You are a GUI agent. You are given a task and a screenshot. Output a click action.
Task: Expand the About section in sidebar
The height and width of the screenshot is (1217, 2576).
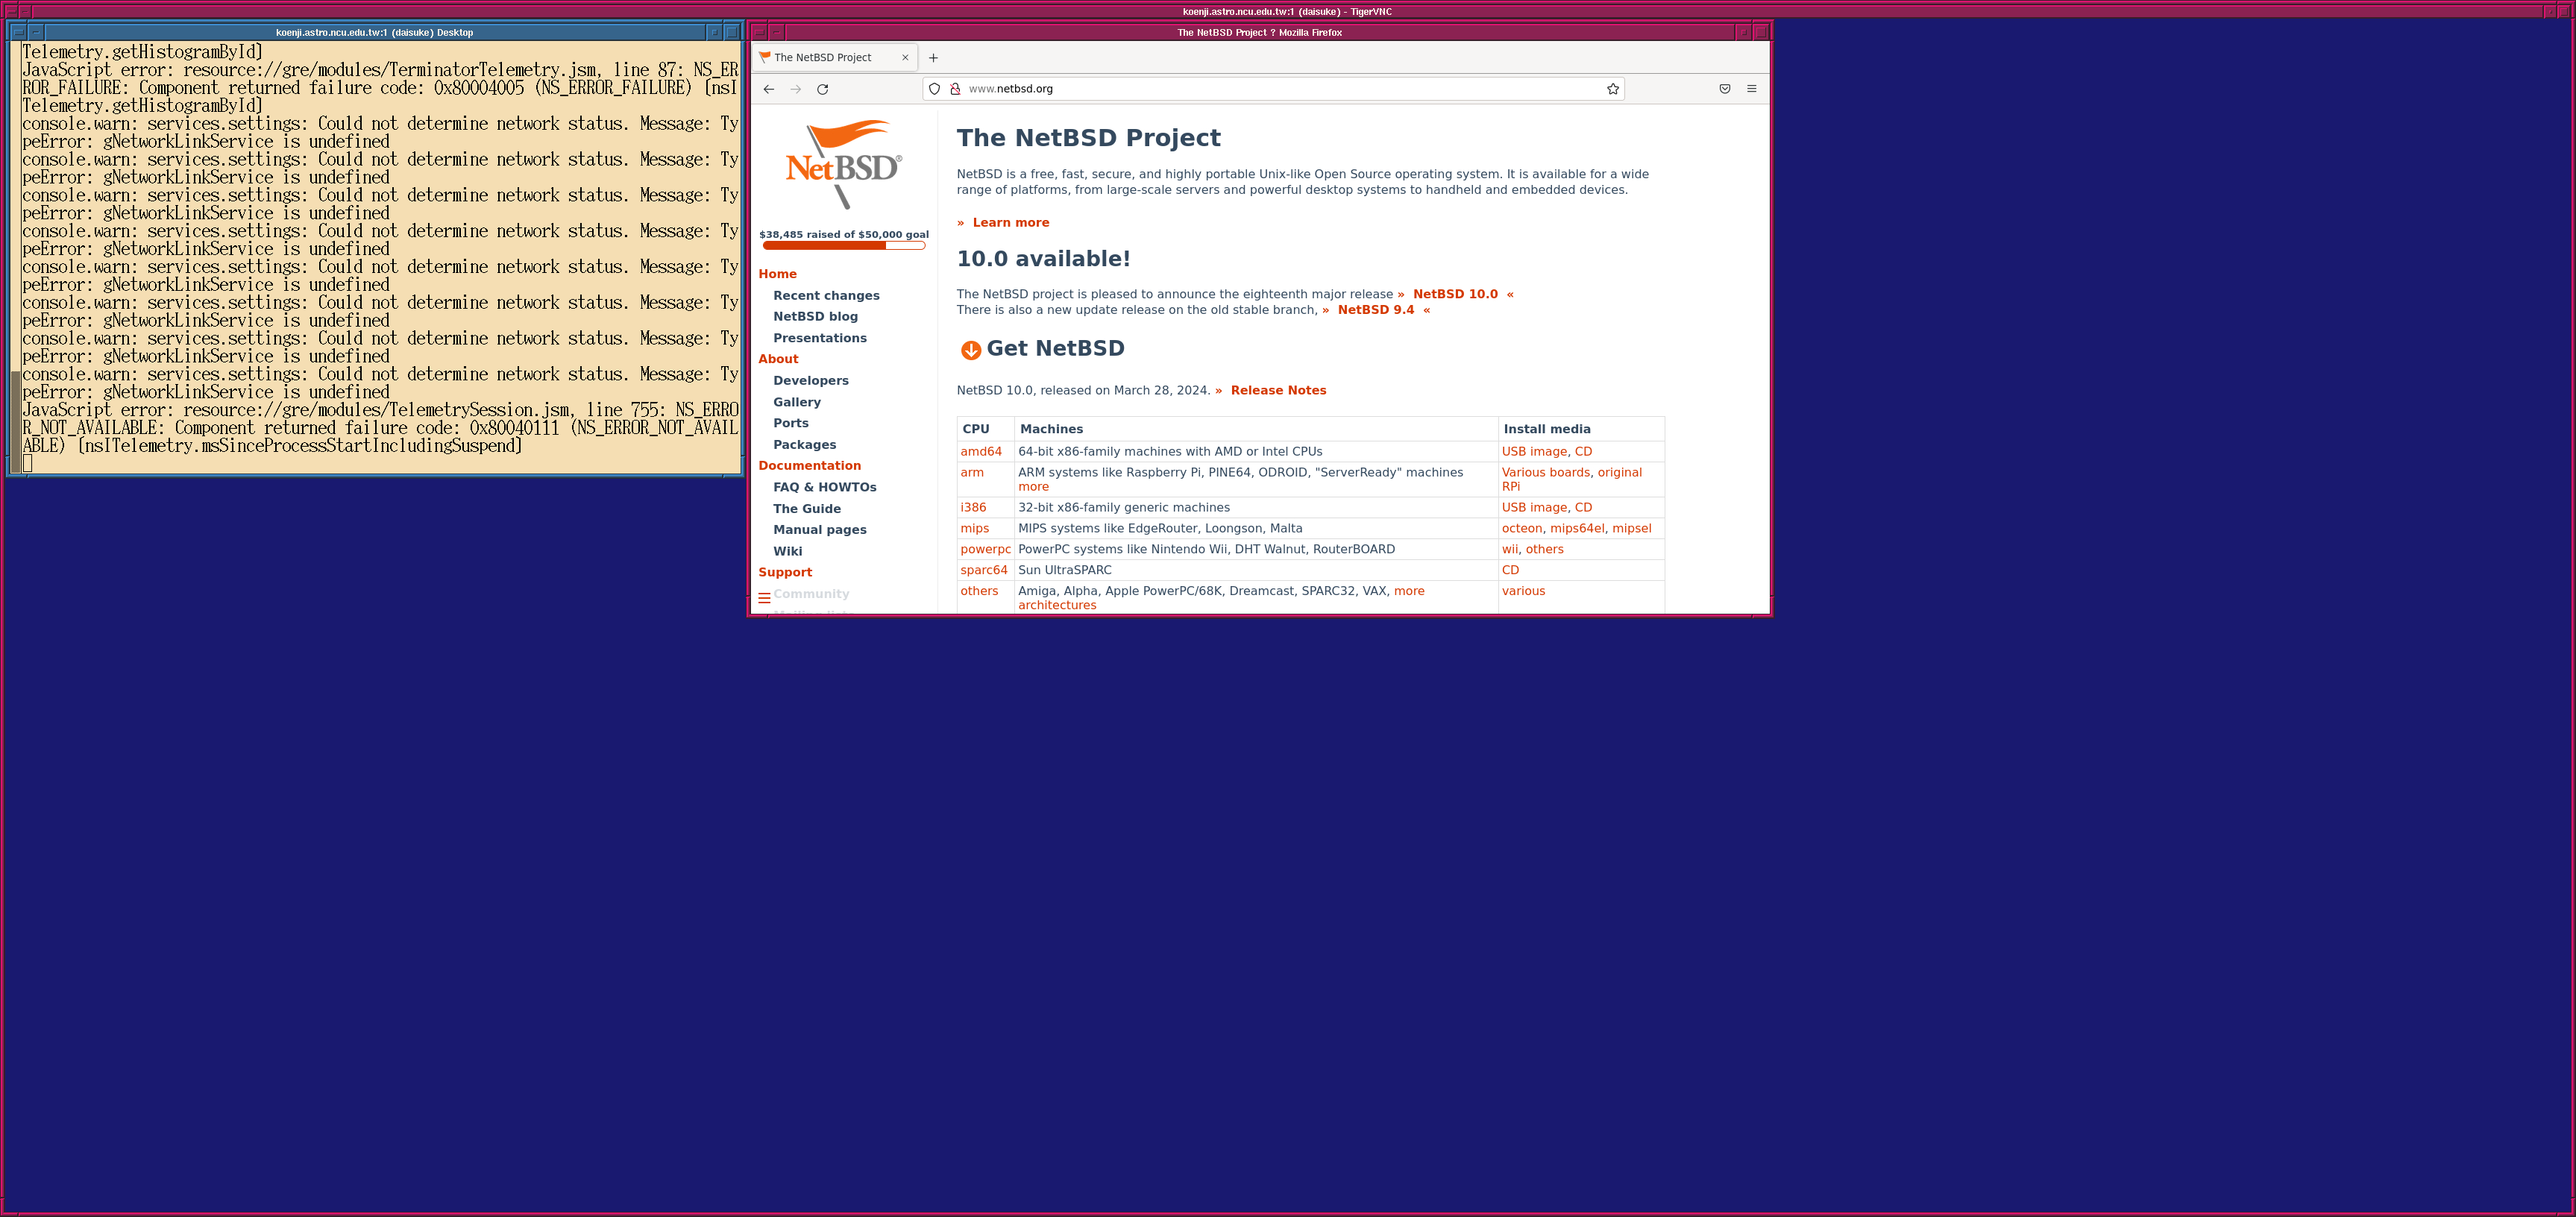point(779,359)
